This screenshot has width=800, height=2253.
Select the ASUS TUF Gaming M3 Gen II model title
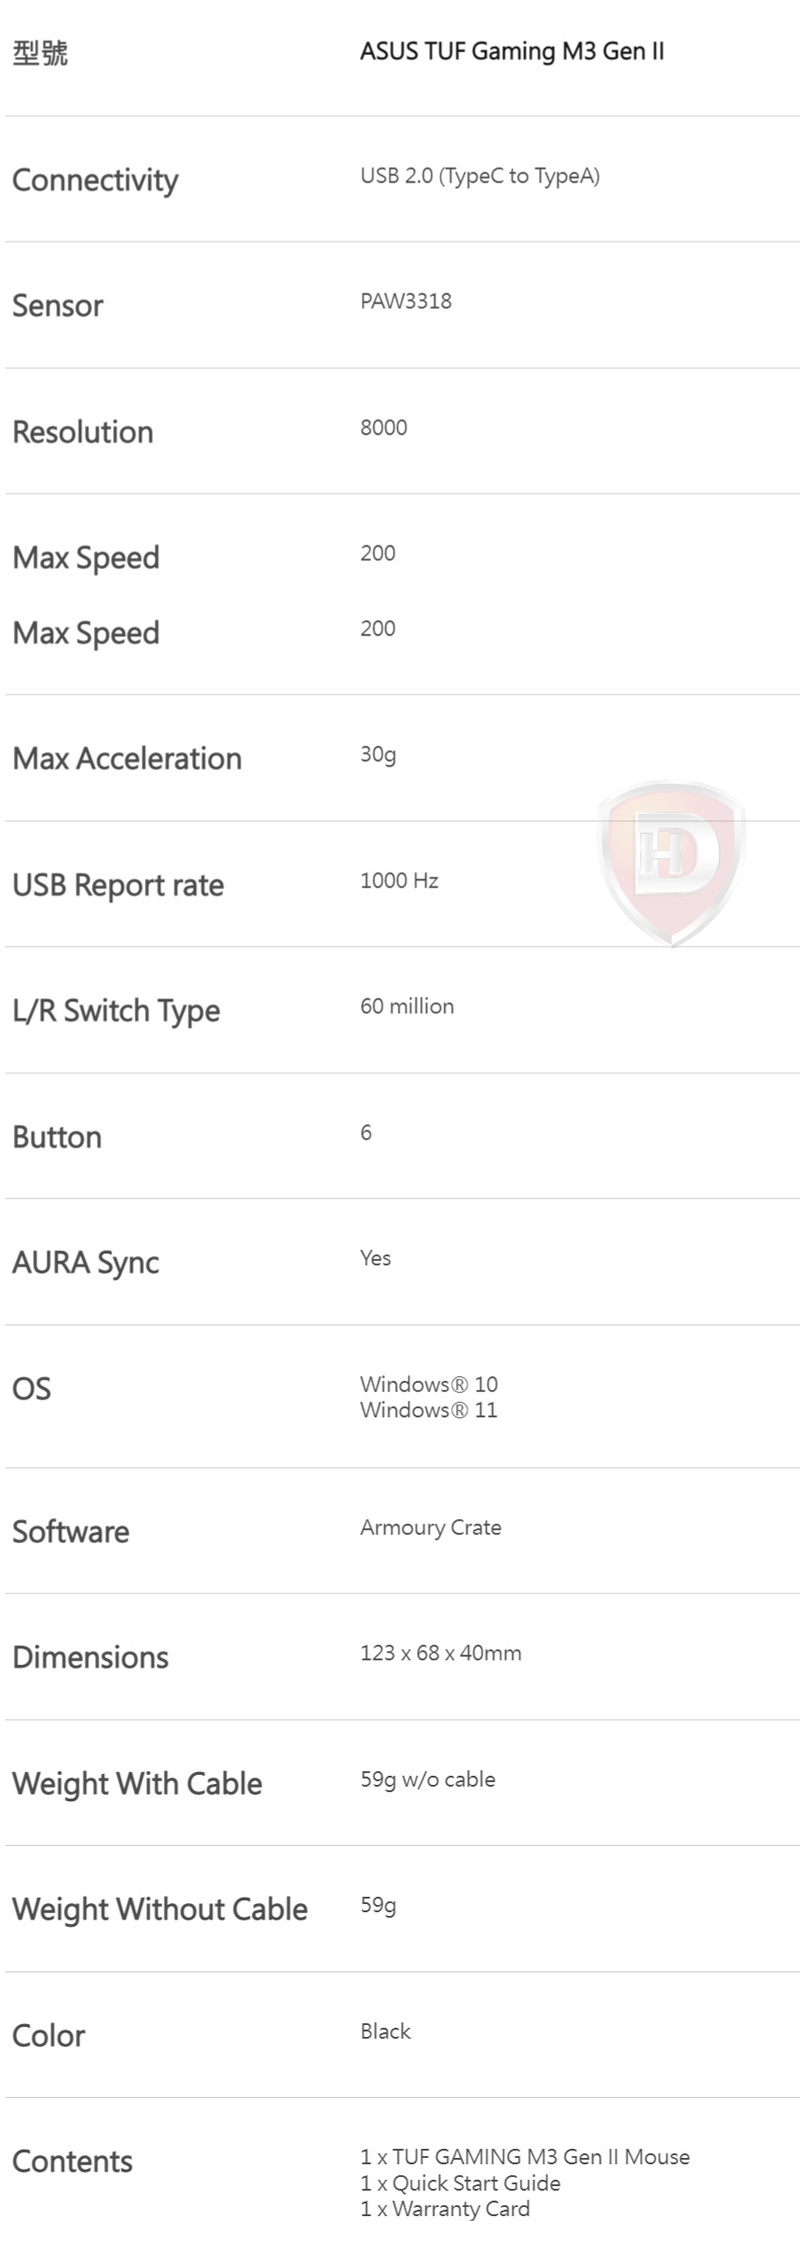coord(512,52)
